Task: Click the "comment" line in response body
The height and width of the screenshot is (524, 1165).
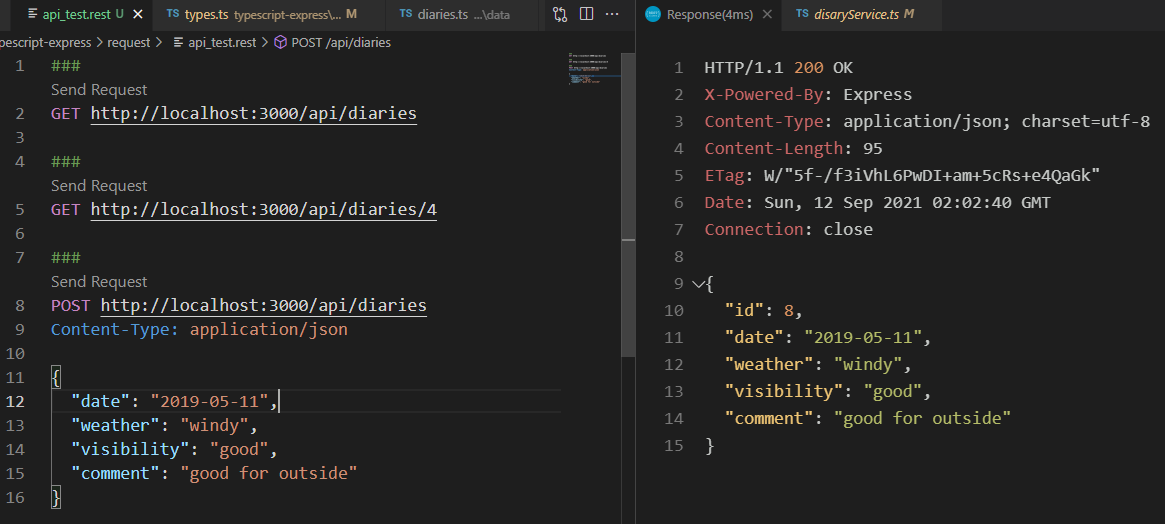Action: (x=868, y=418)
